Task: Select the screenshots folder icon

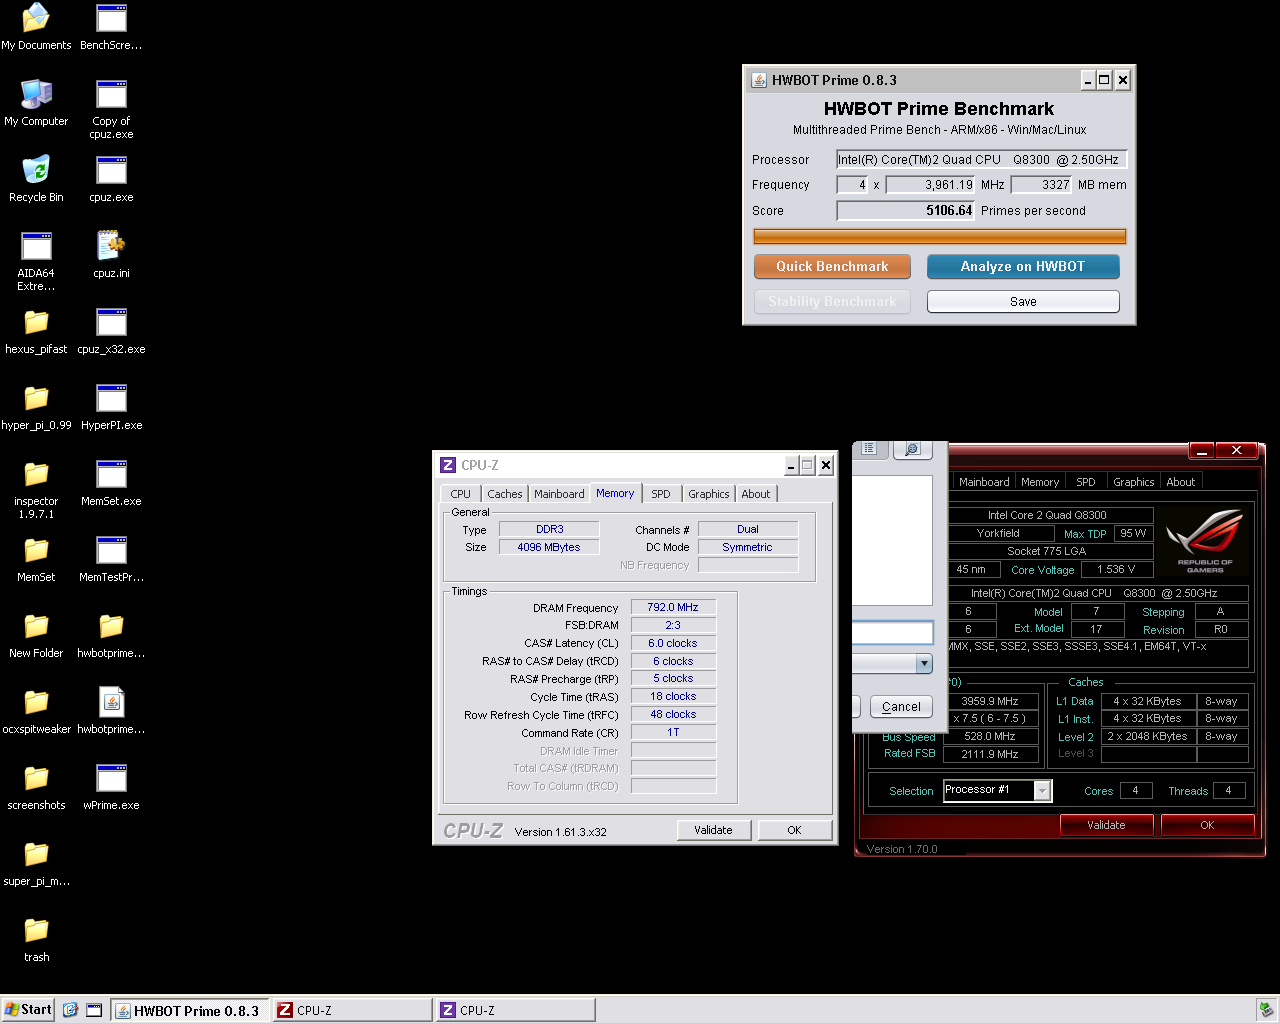Action: tap(36, 787)
